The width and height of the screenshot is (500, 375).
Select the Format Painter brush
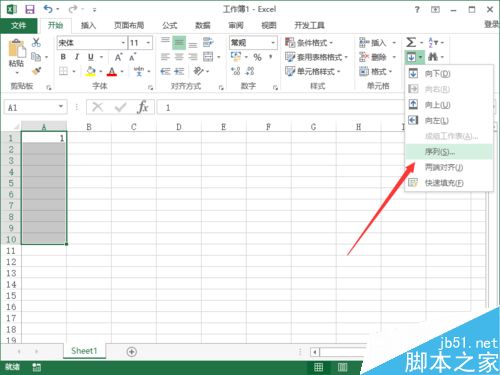tap(36, 71)
